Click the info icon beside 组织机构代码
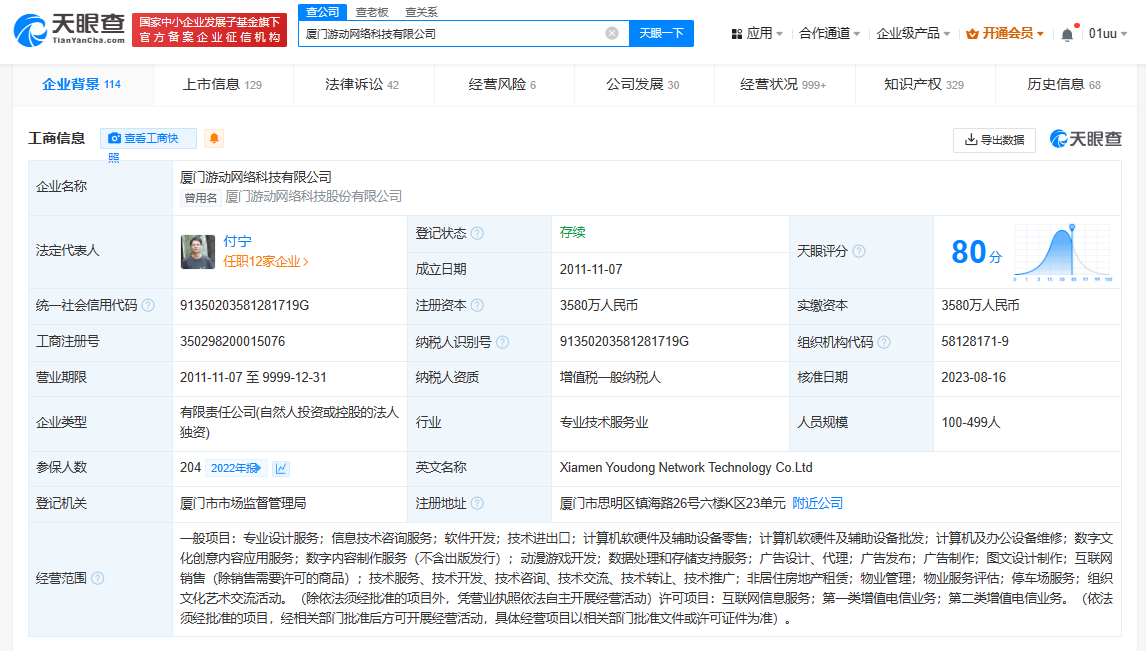Image resolution: width=1146 pixels, height=651 pixels. [x=884, y=341]
